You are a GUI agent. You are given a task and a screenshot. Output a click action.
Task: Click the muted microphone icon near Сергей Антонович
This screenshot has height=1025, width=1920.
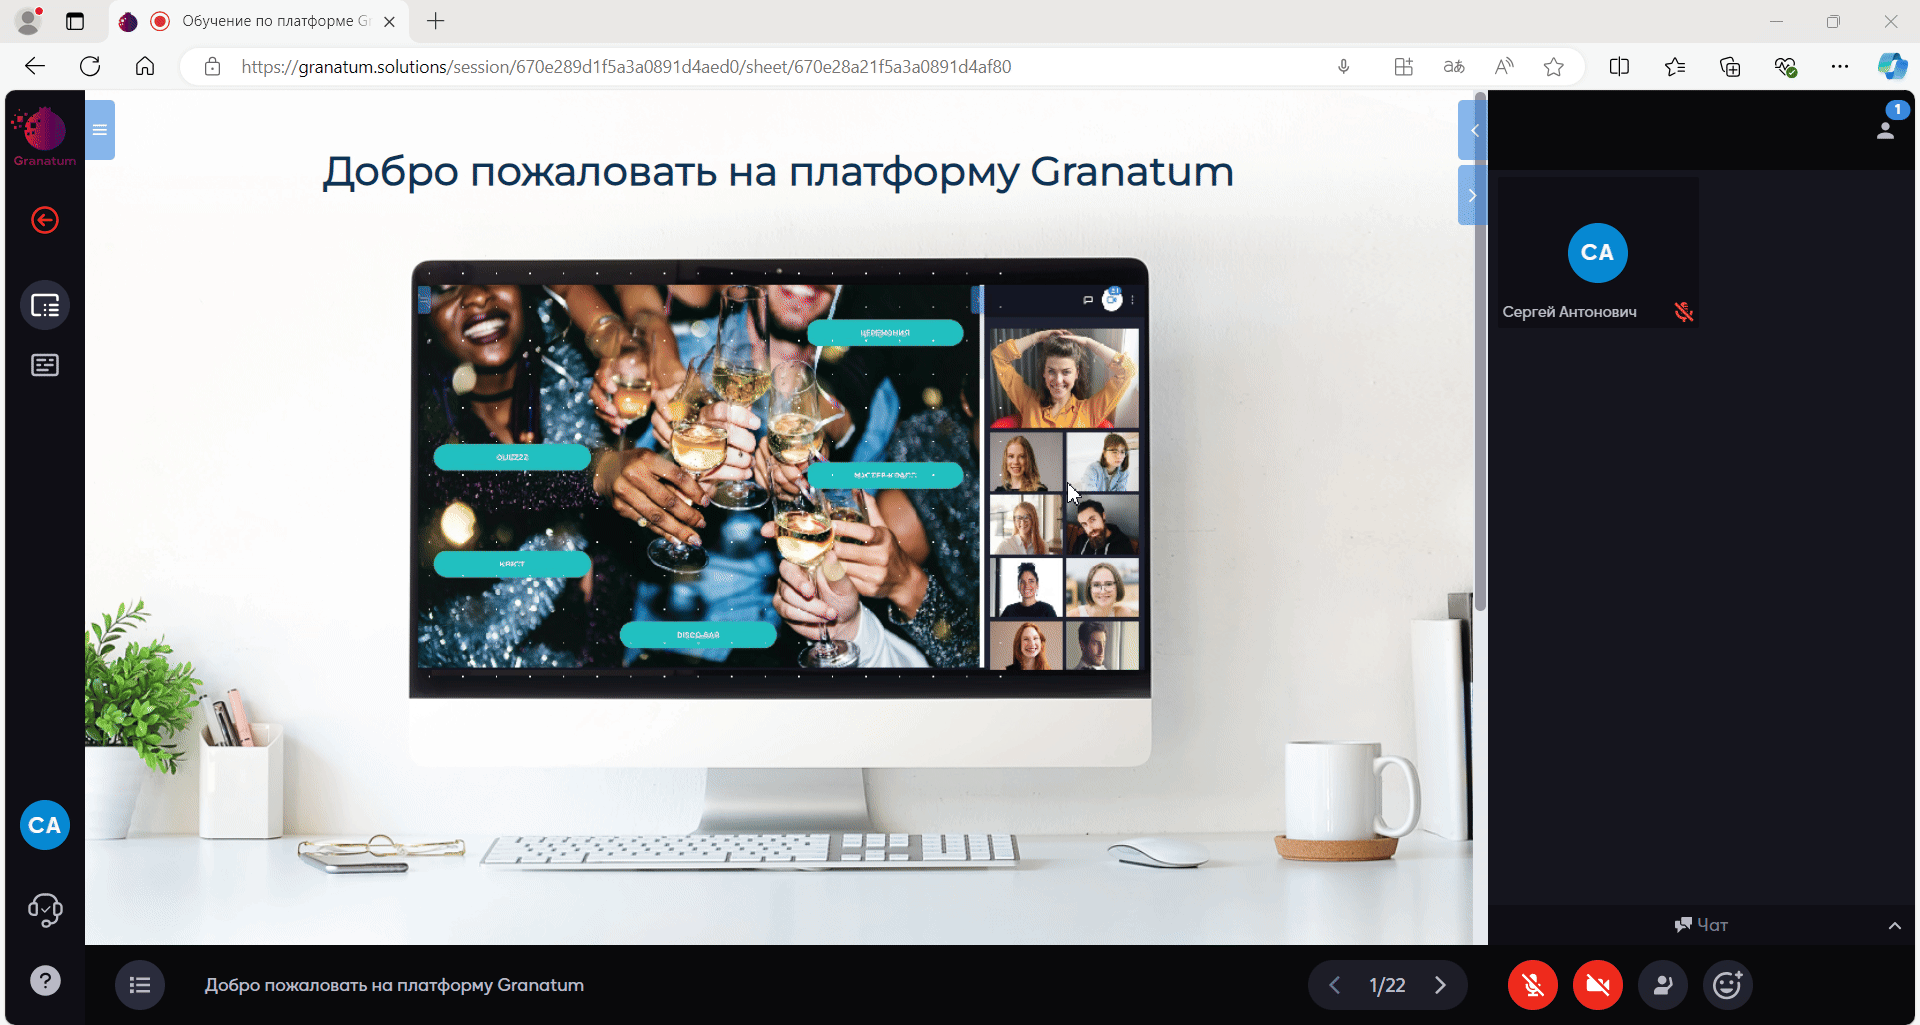coord(1684,312)
